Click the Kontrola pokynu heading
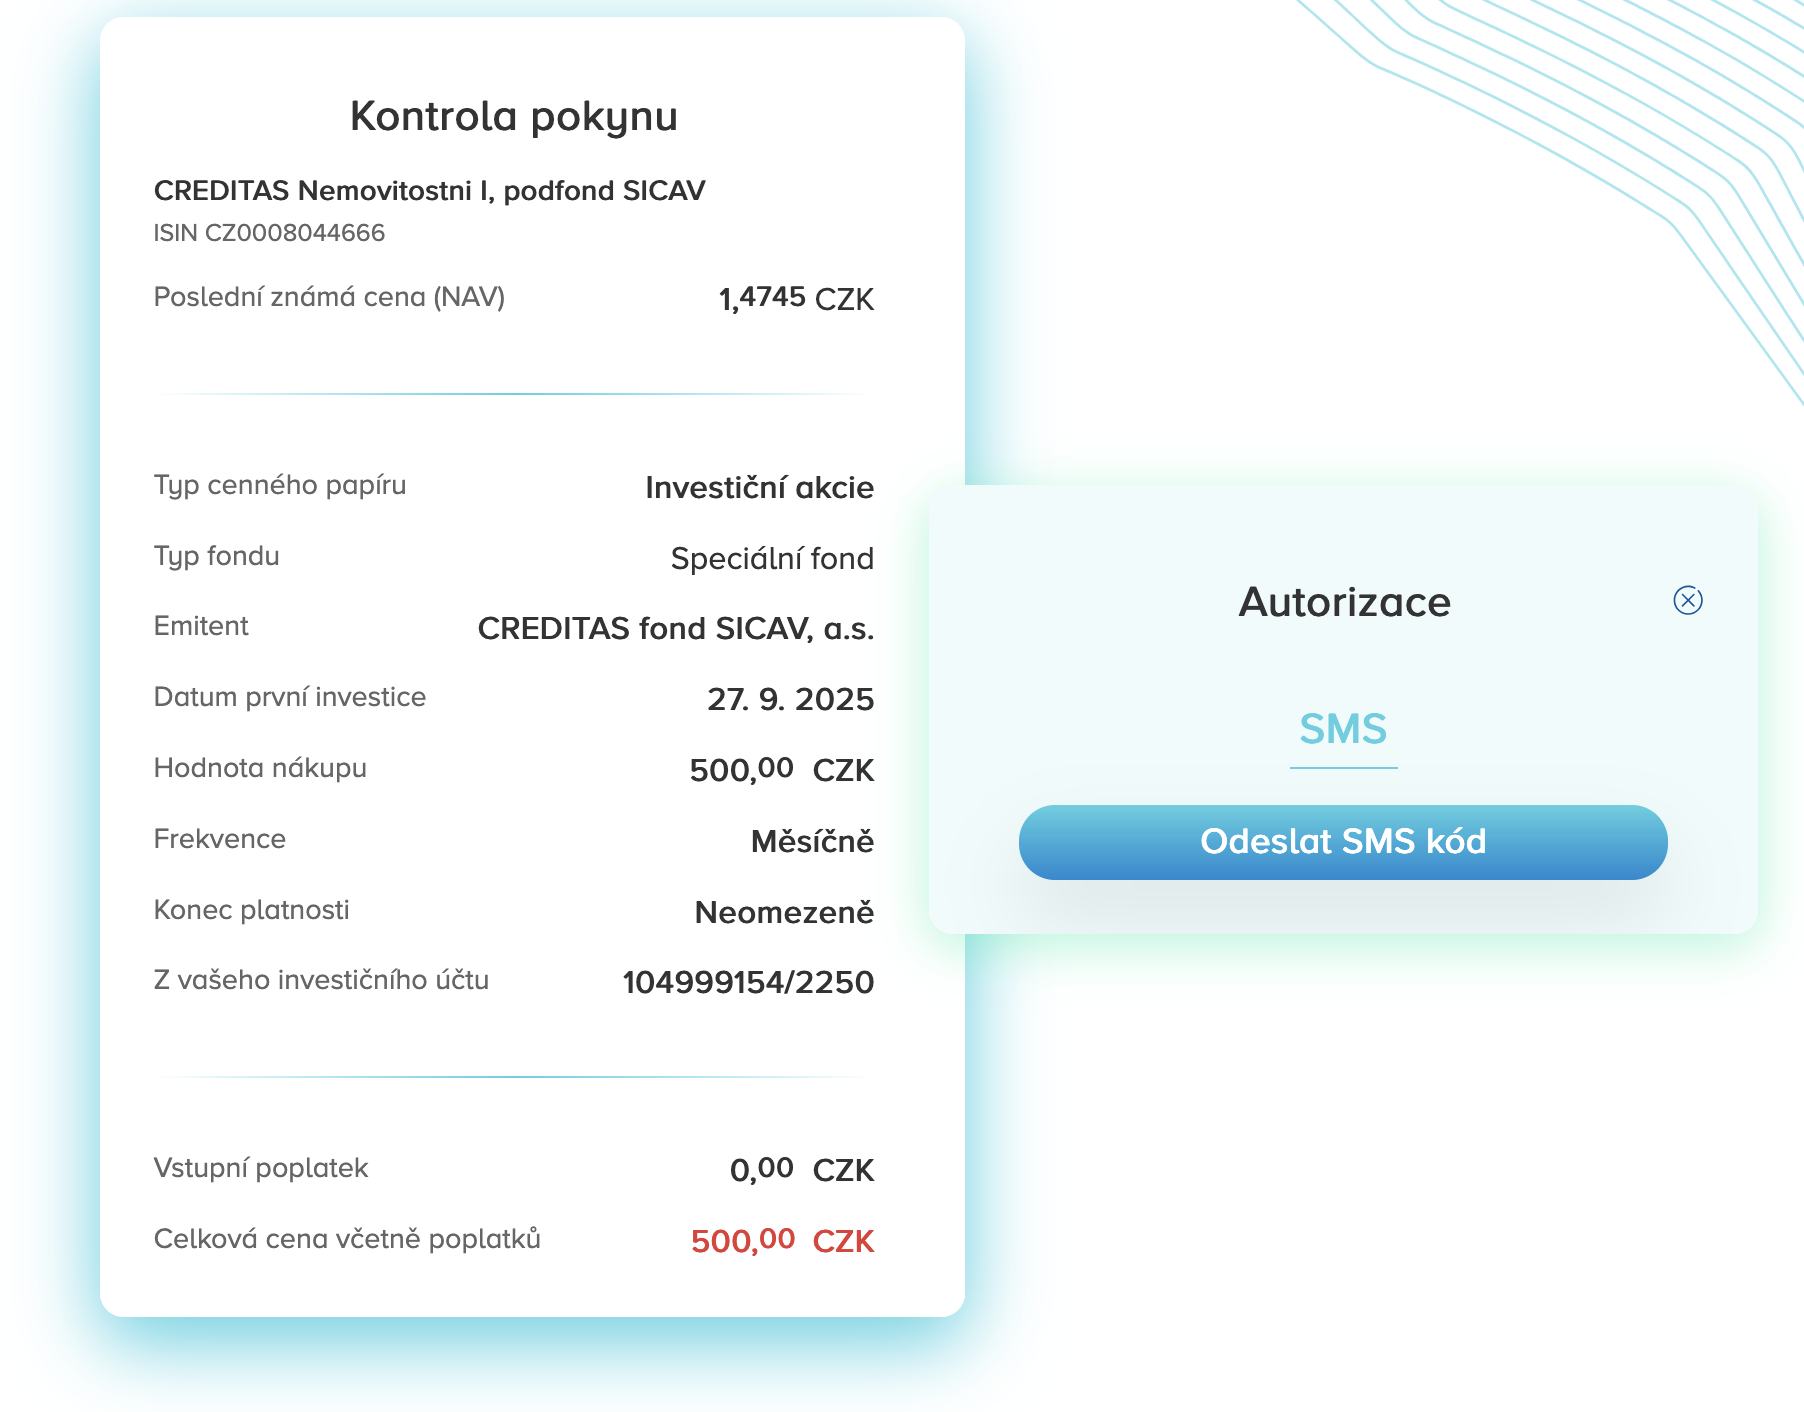1804x1412 pixels. coord(513,116)
